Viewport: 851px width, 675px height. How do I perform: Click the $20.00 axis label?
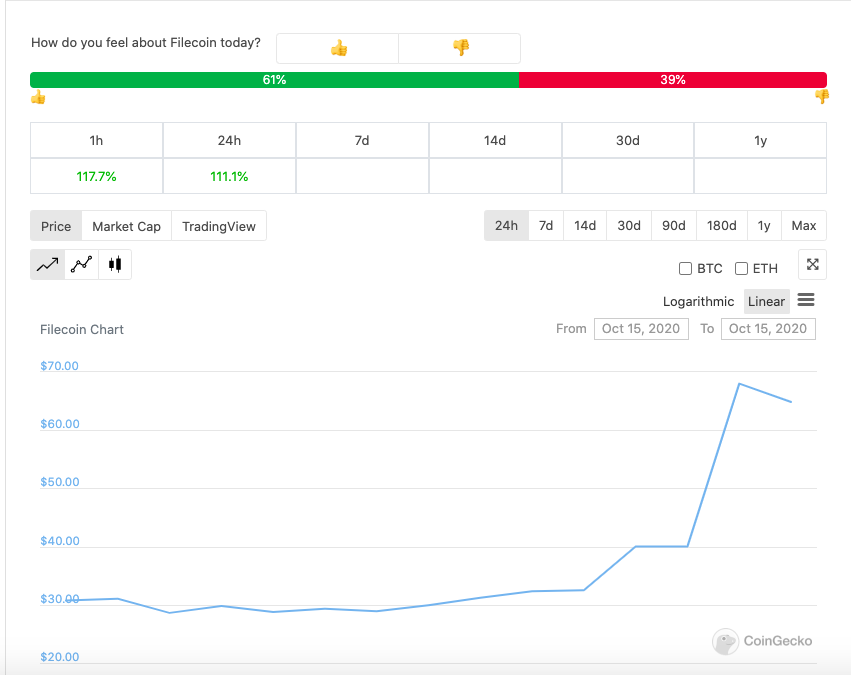point(60,657)
